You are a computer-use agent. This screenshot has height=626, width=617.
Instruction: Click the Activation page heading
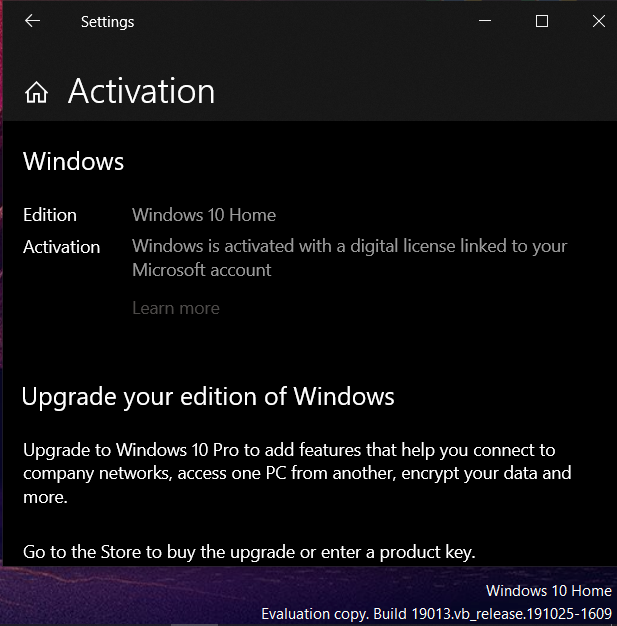[x=141, y=92]
